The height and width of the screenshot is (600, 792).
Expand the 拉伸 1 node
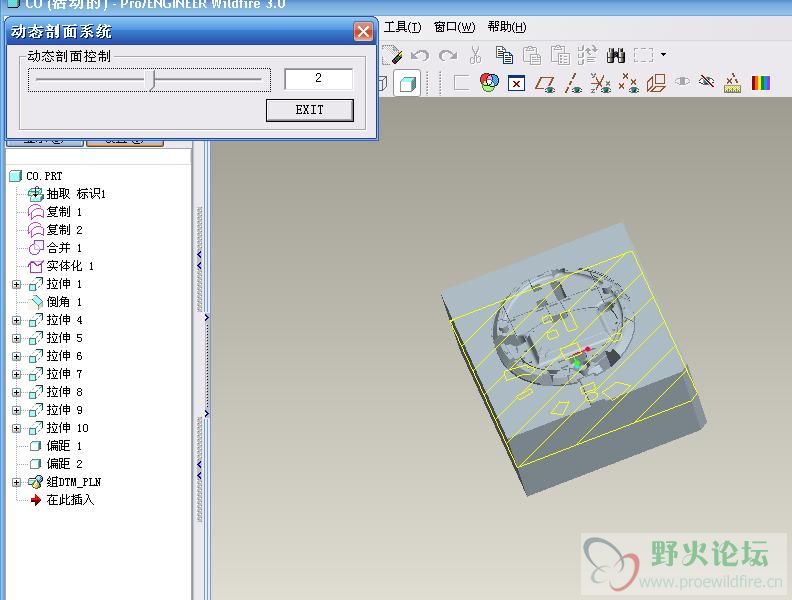[x=16, y=284]
